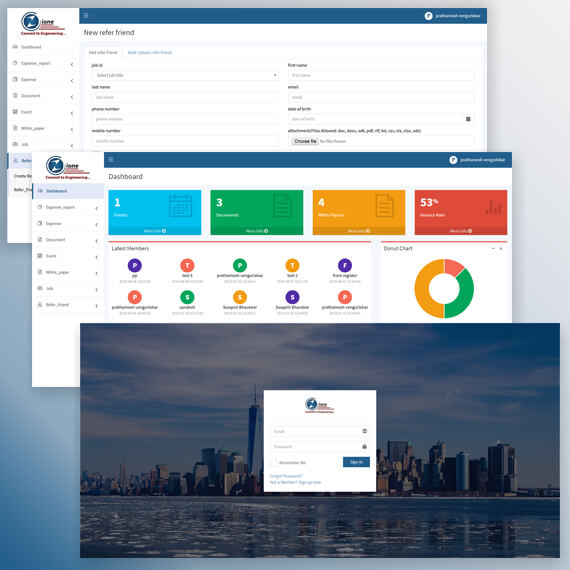The width and height of the screenshot is (570, 570).
Task: Click orange segment of donut chart
Action: 422,289
